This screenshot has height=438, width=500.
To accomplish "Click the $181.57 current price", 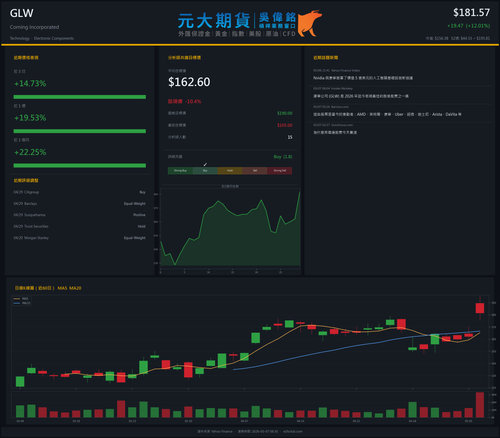I will coord(471,13).
